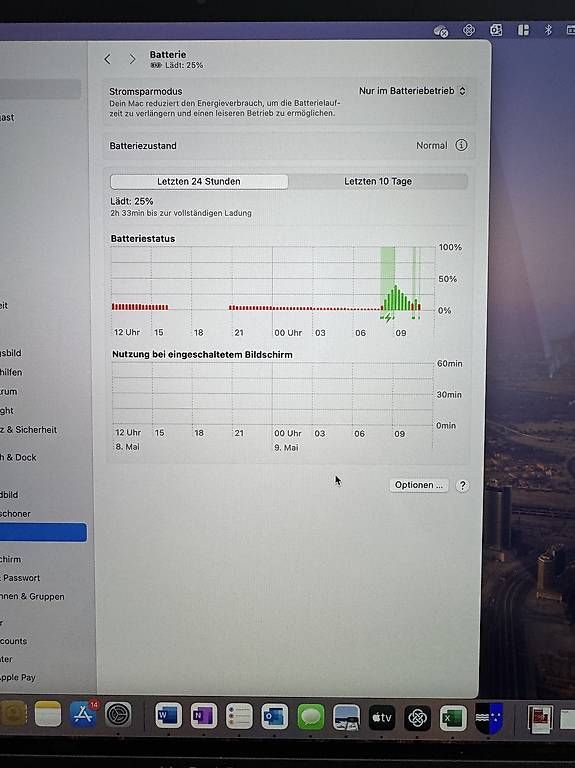The height and width of the screenshot is (768, 575).
Task: Open the Stromsparmodus dropdown menu
Action: (411, 91)
